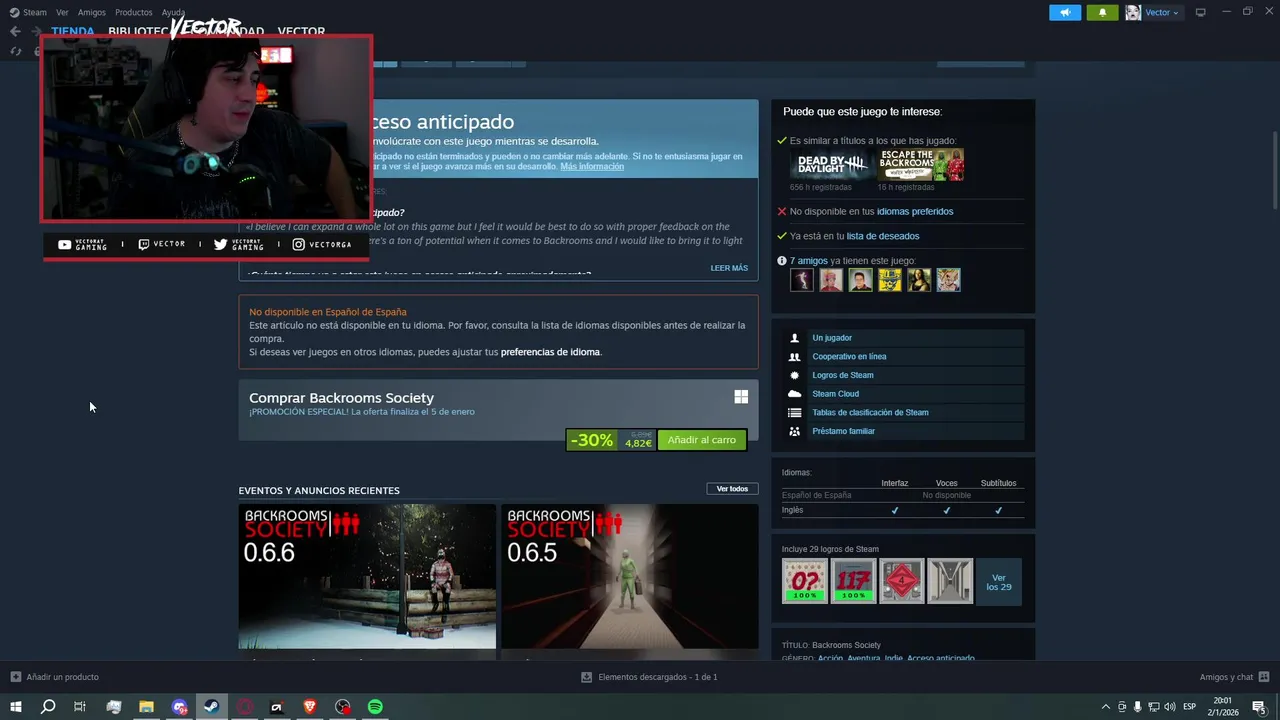View the gray hallway achievement icon
1280x720 pixels.
[x=950, y=581]
